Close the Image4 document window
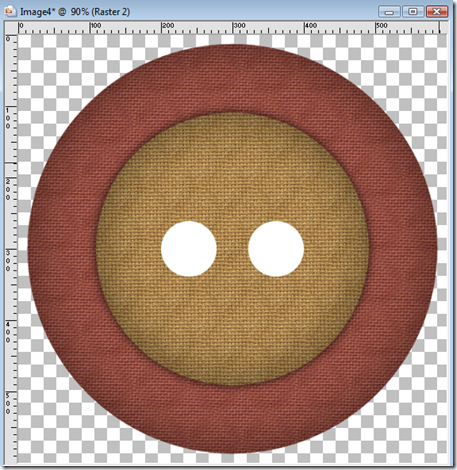 click(x=437, y=12)
